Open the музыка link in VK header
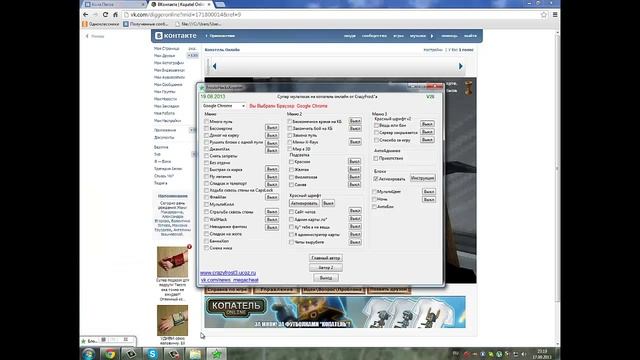Screen dimensions: 640x360 click(418, 36)
